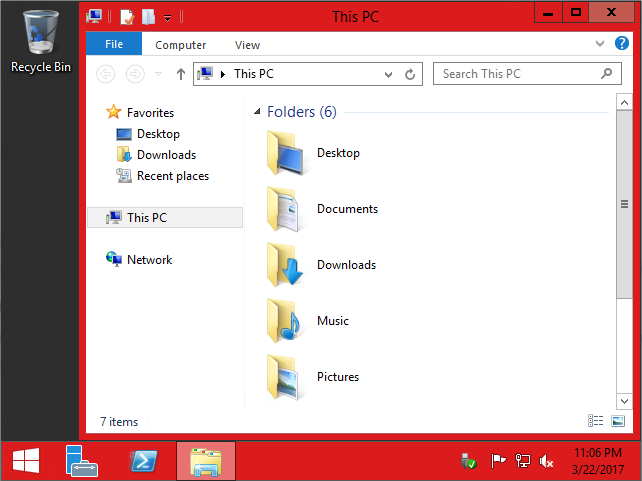Click the This PC system icon in title bar
The width and height of the screenshot is (642, 481).
pyautogui.click(x=94, y=17)
